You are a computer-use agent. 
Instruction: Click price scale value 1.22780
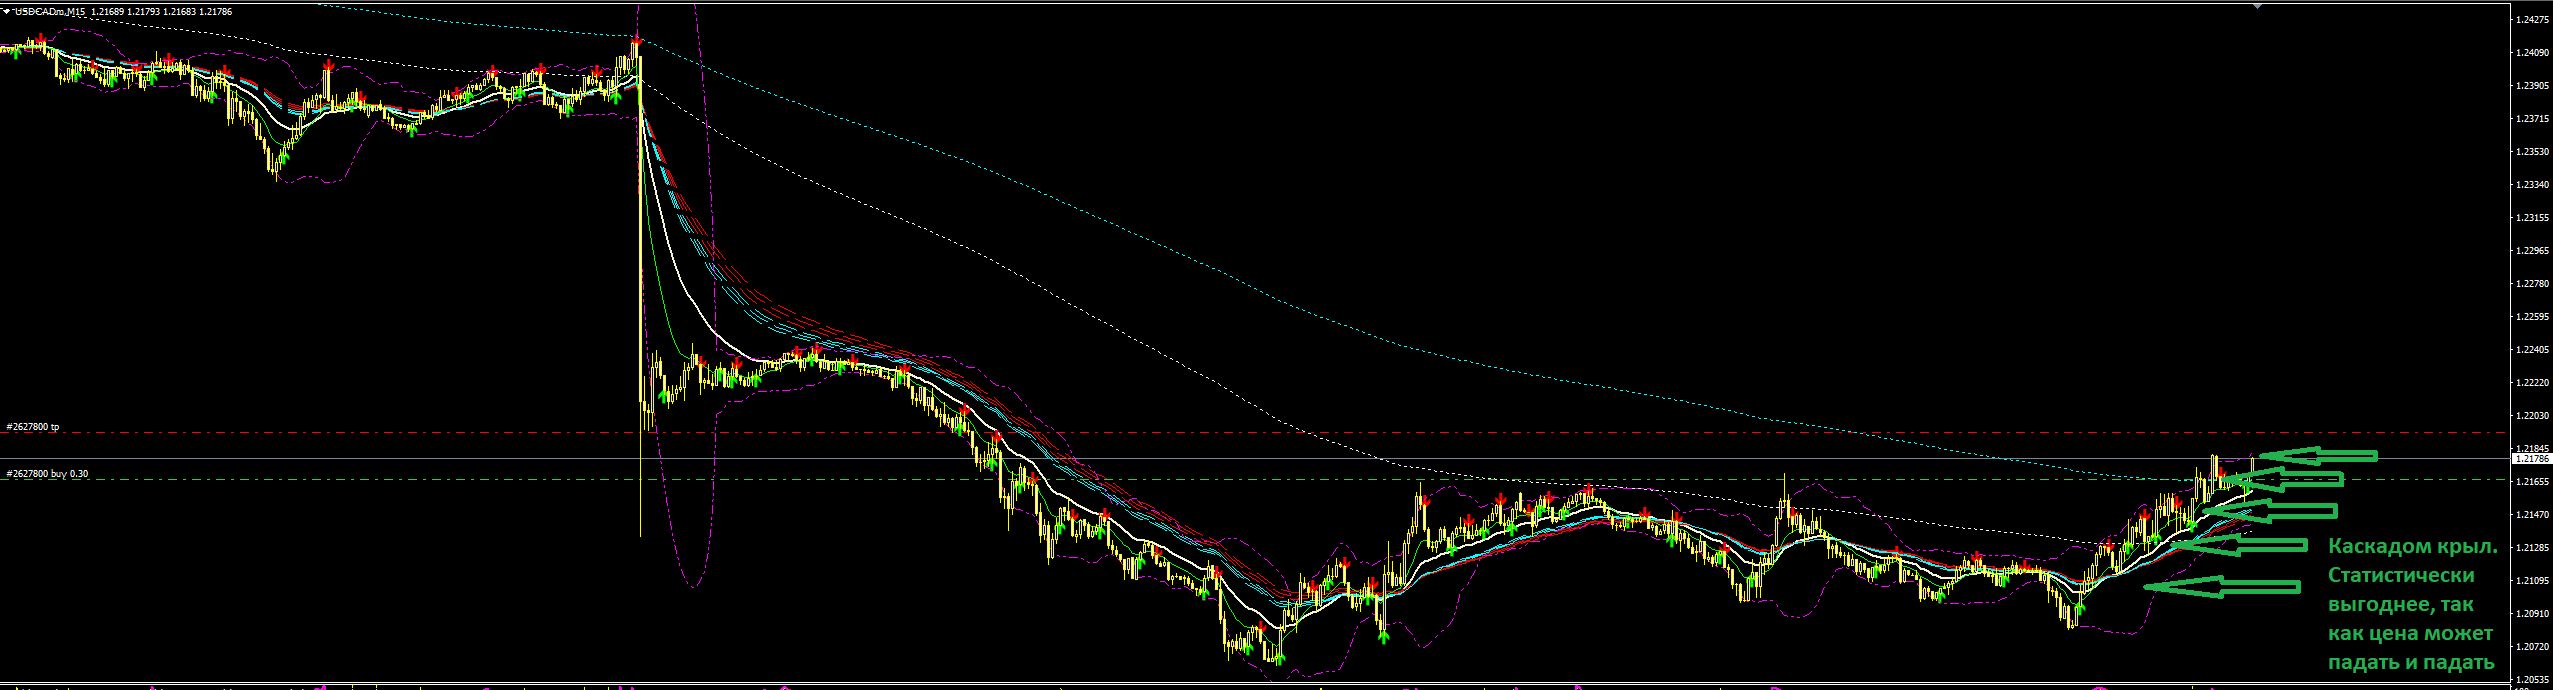2532,283
